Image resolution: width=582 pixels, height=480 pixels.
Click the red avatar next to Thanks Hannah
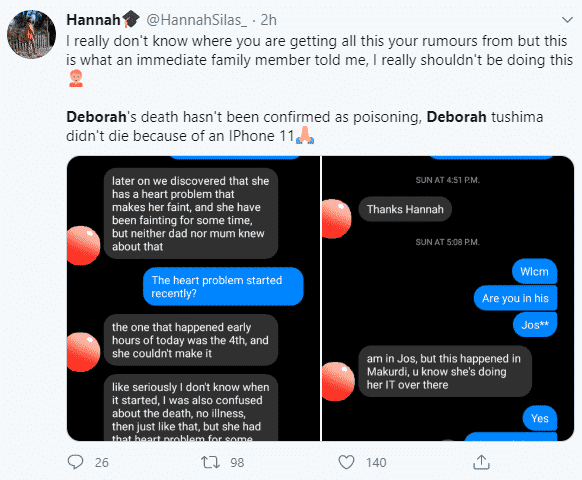[335, 219]
